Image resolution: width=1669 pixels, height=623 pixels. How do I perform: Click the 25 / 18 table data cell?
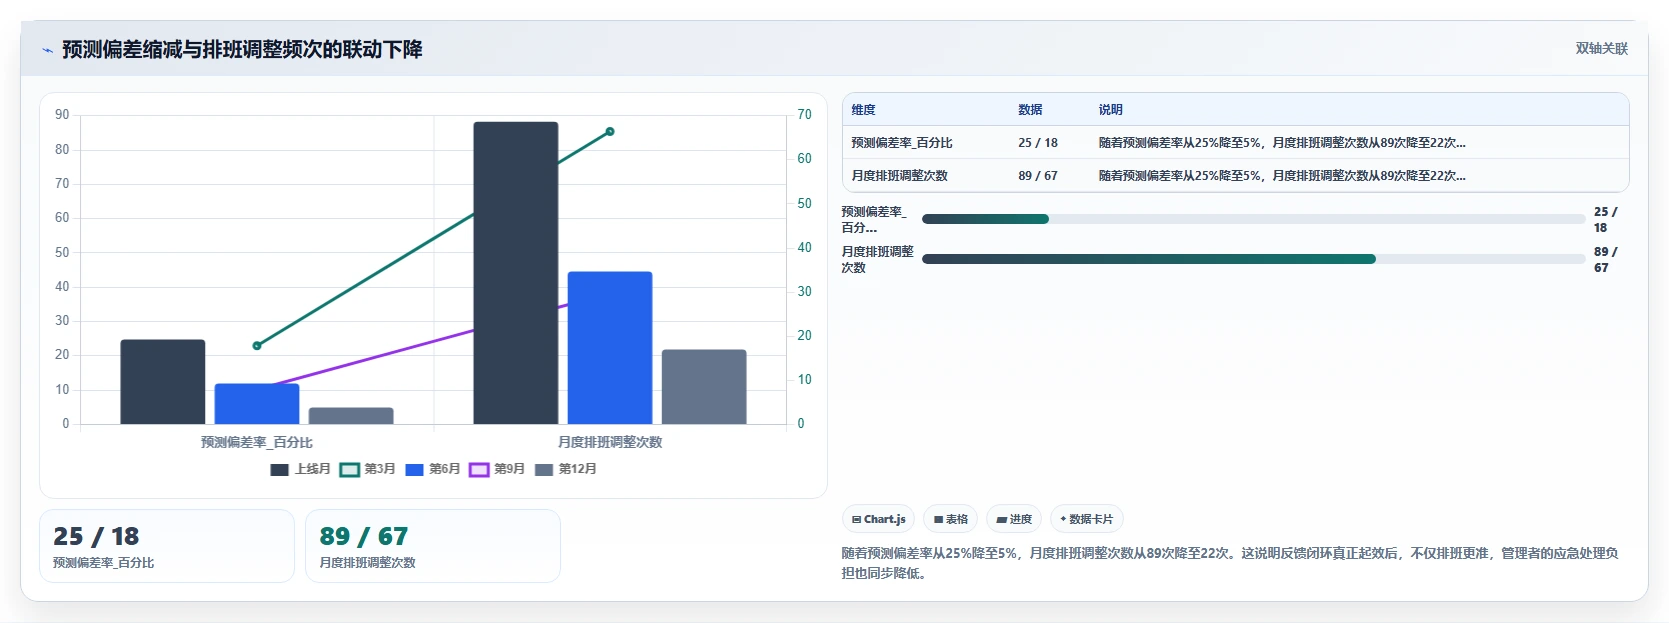[1038, 143]
